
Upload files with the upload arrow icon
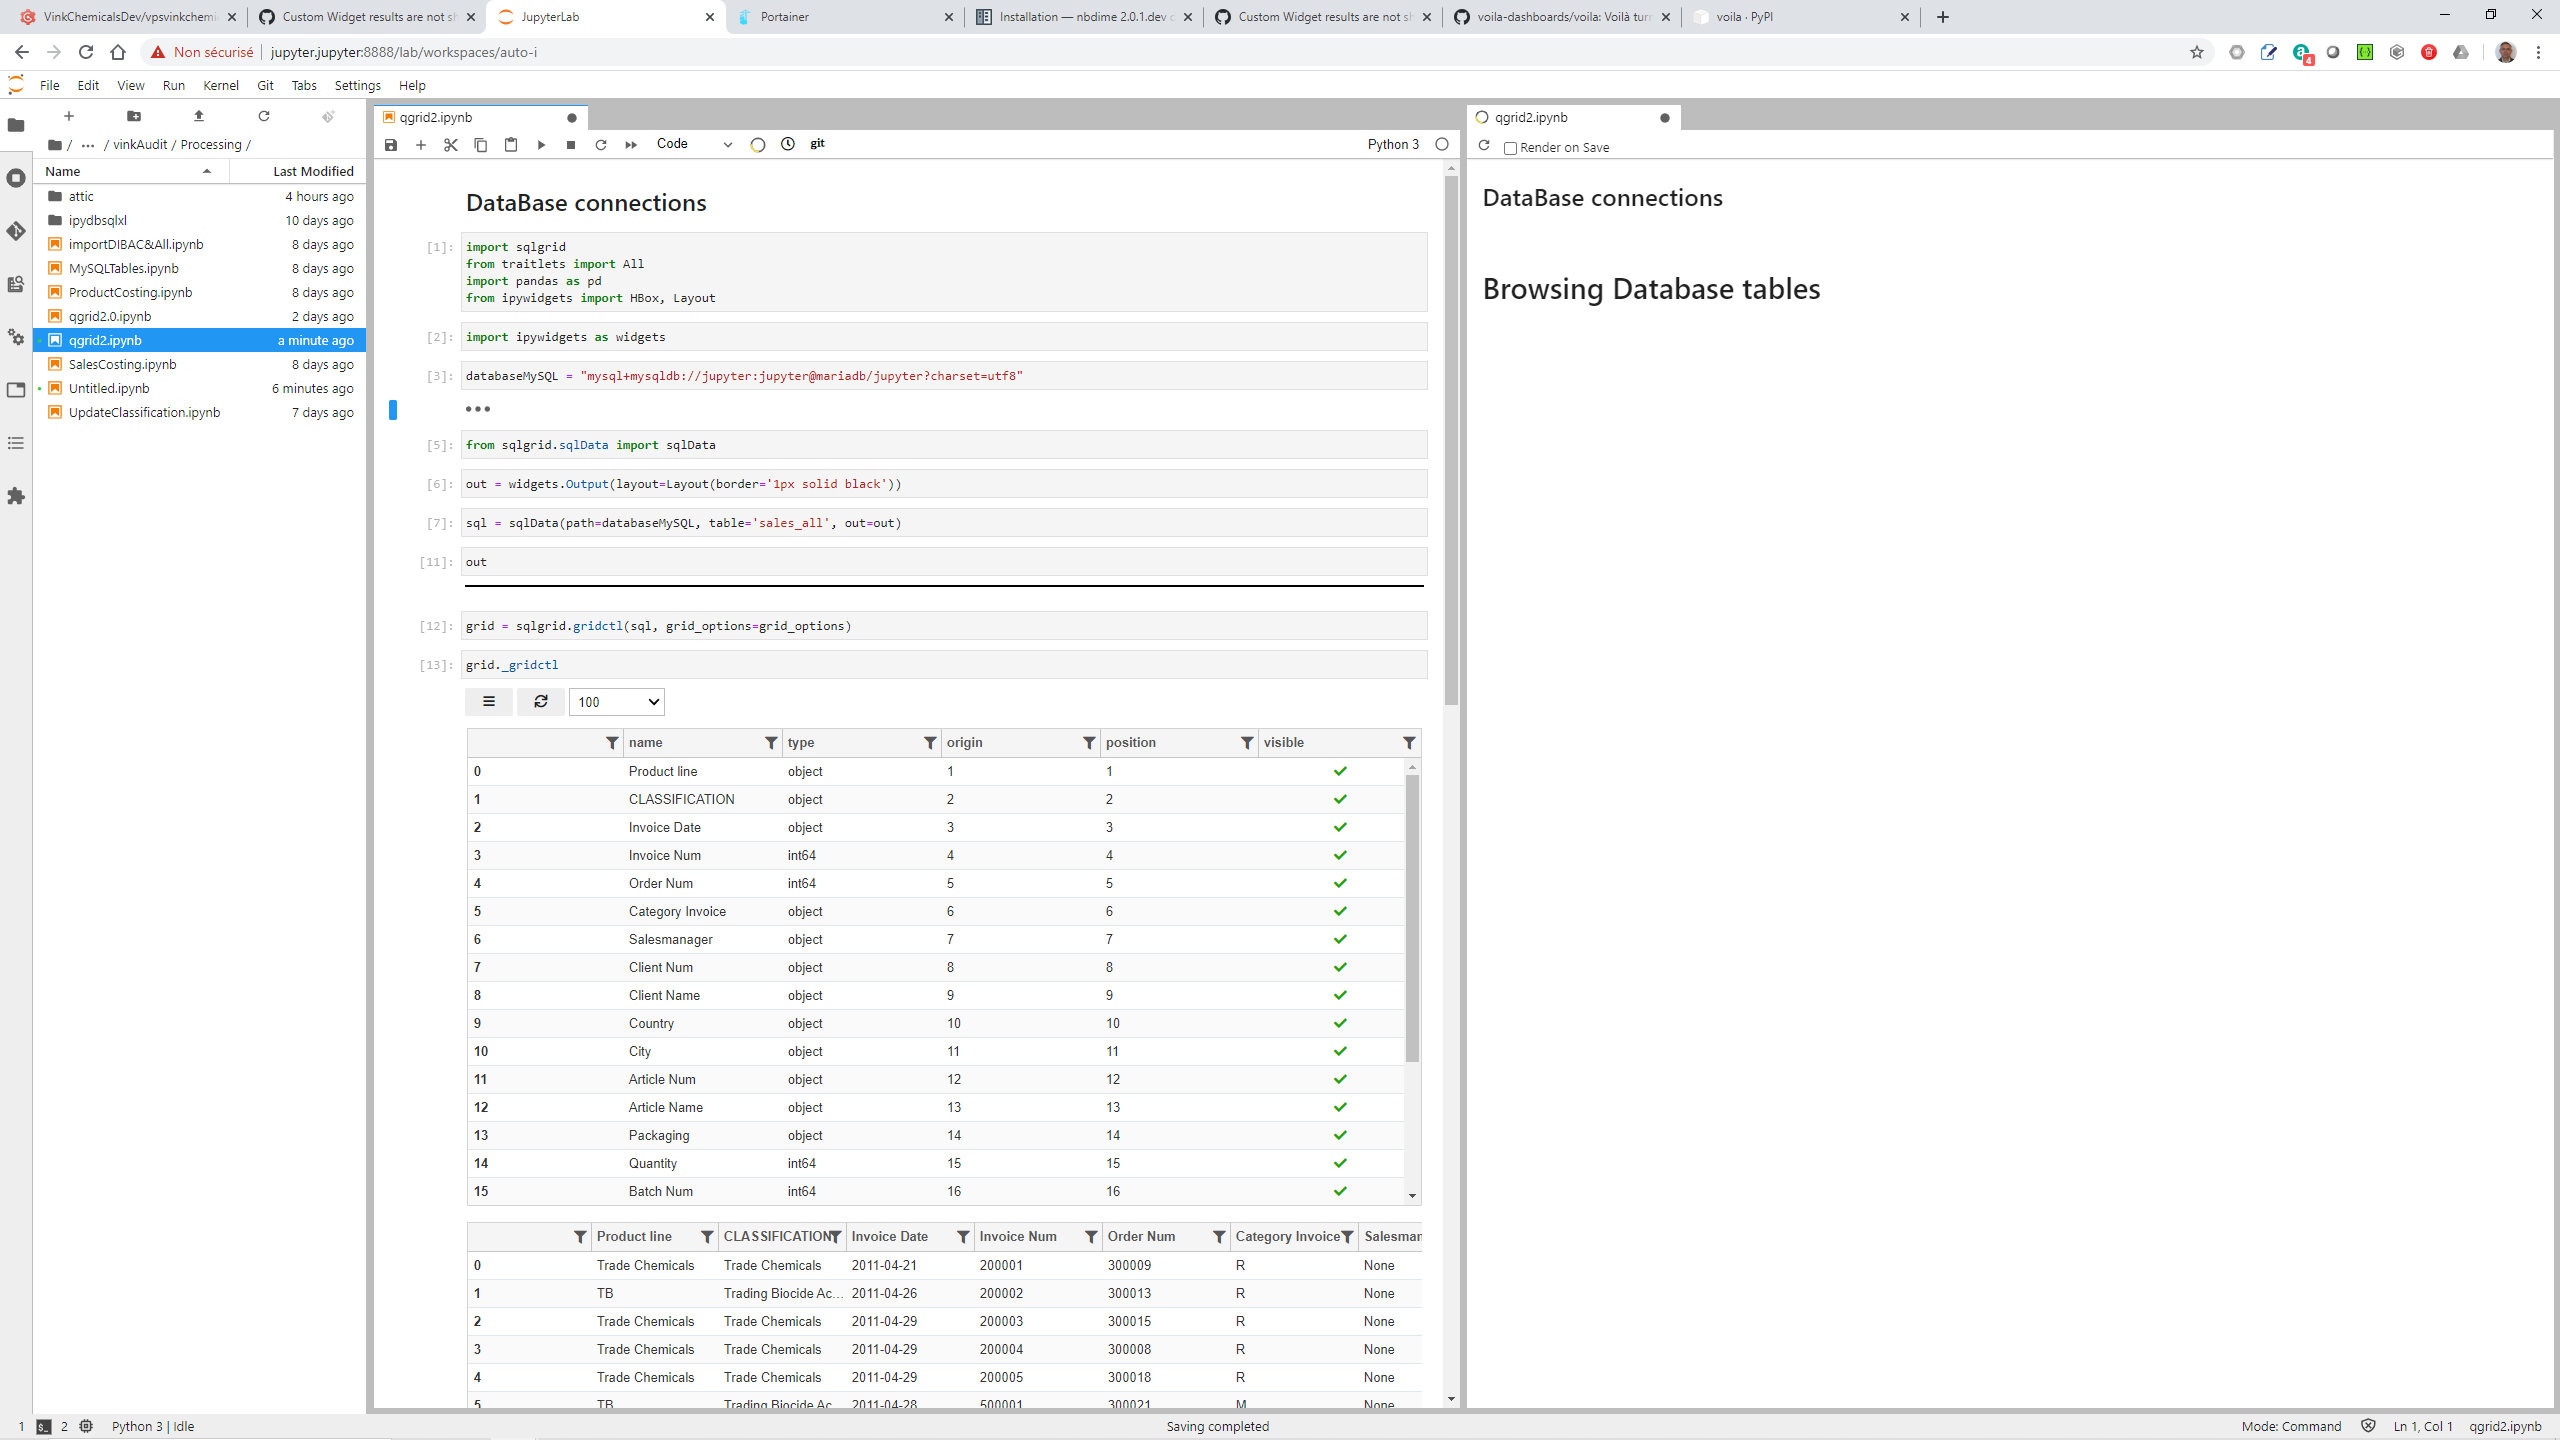(199, 116)
